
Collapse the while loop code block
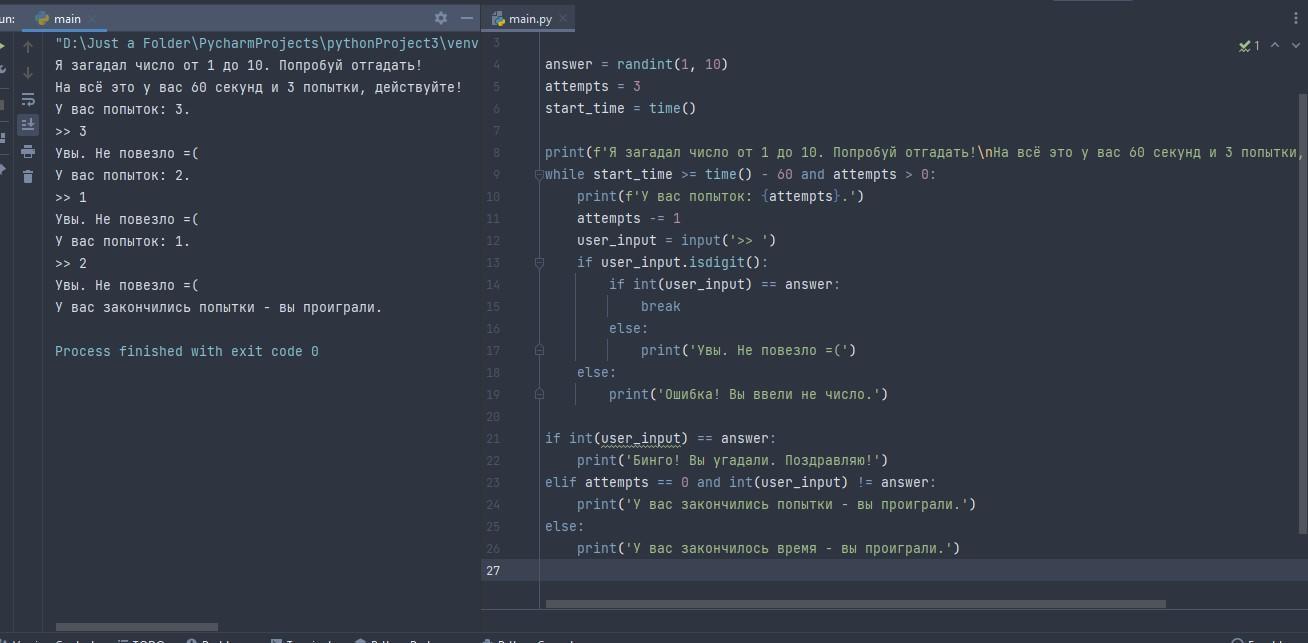click(x=539, y=175)
